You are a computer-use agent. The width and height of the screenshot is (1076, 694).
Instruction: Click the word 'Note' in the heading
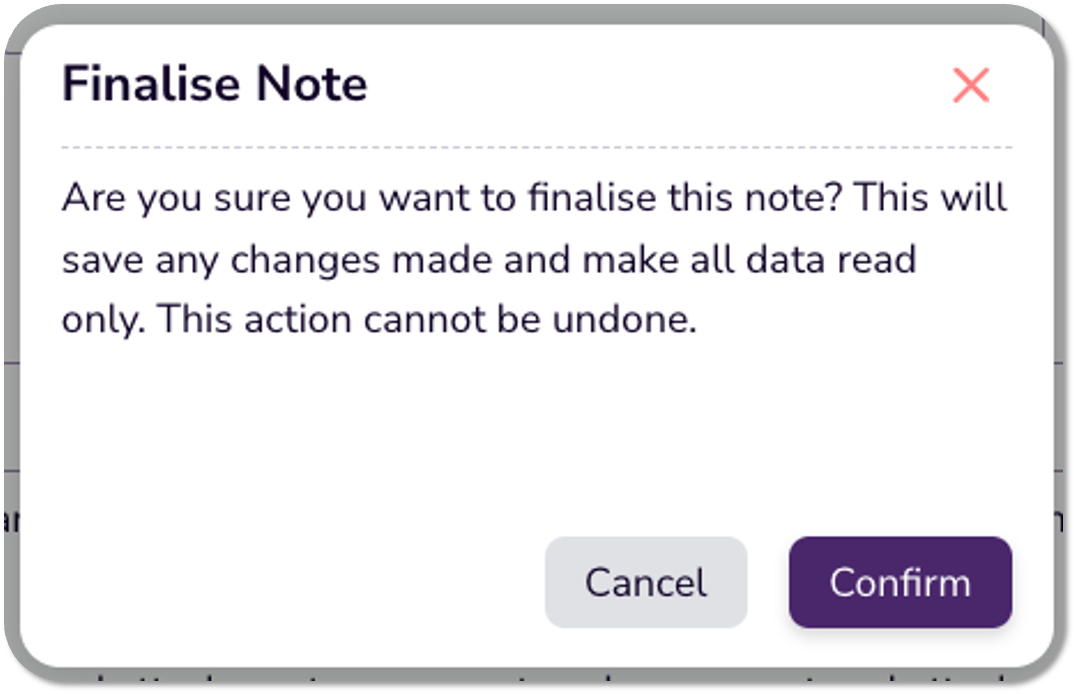point(312,84)
